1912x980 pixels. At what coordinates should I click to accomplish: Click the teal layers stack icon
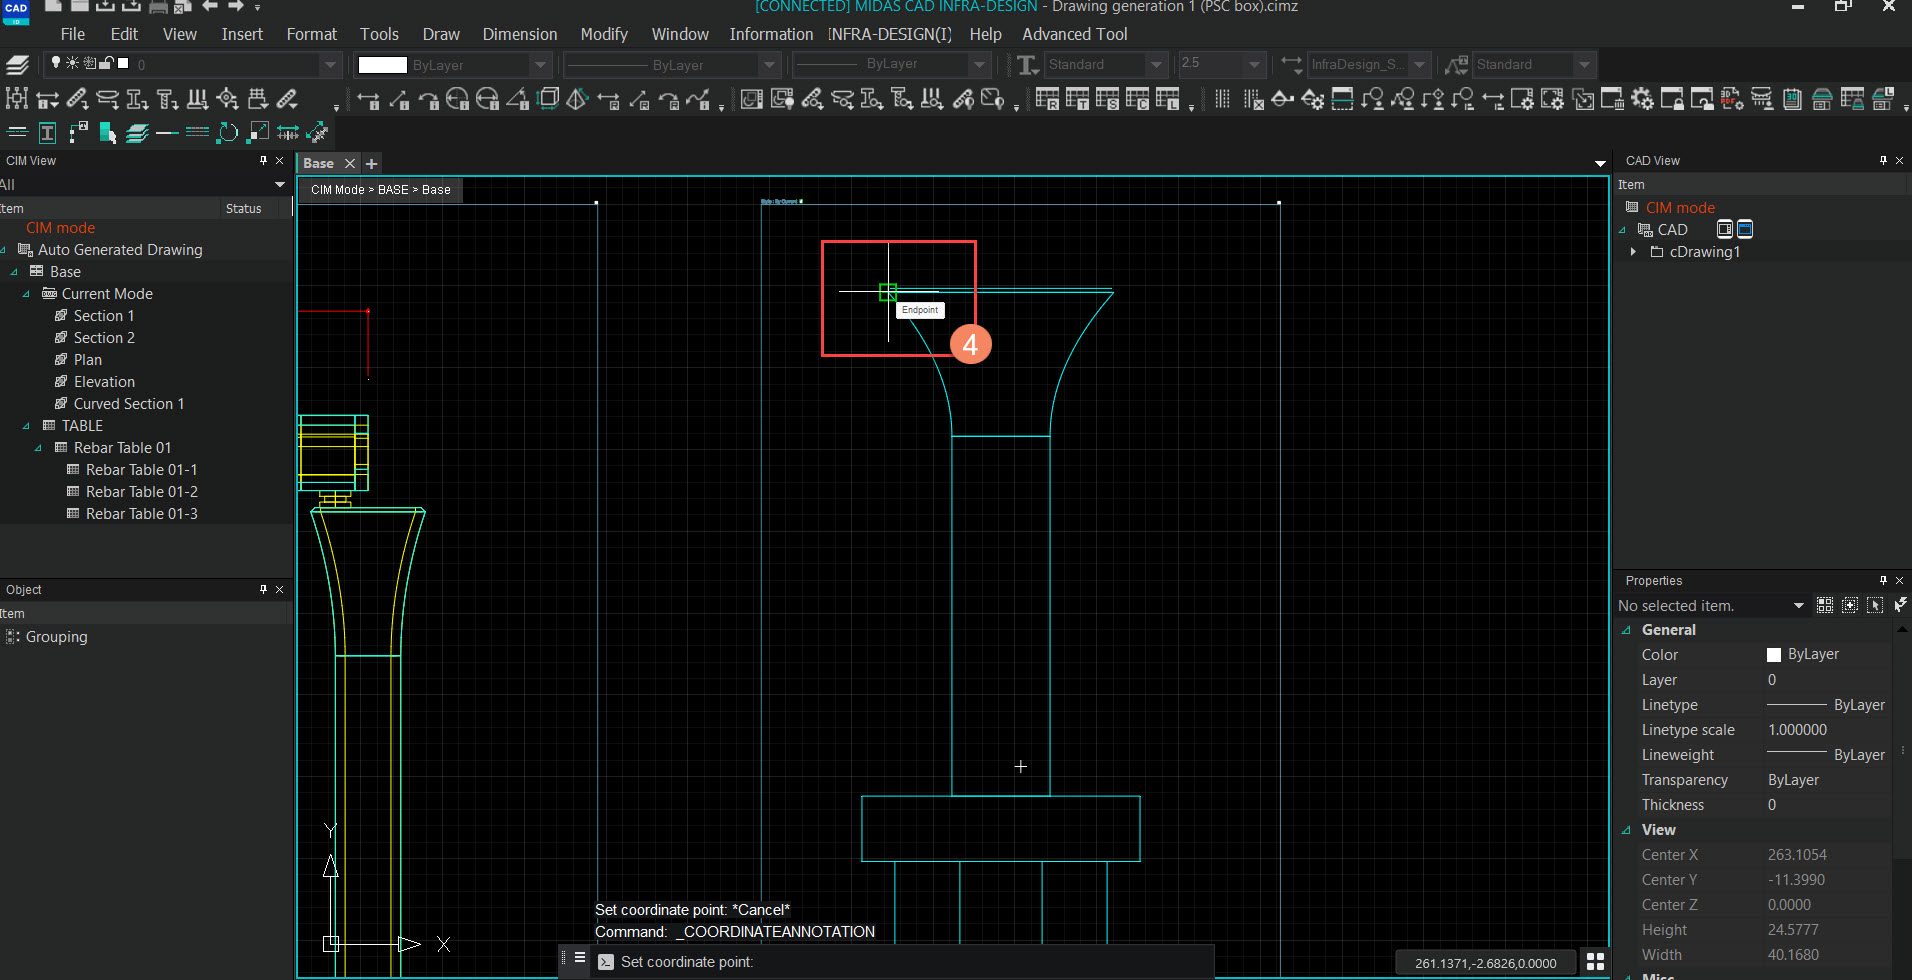coord(137,132)
